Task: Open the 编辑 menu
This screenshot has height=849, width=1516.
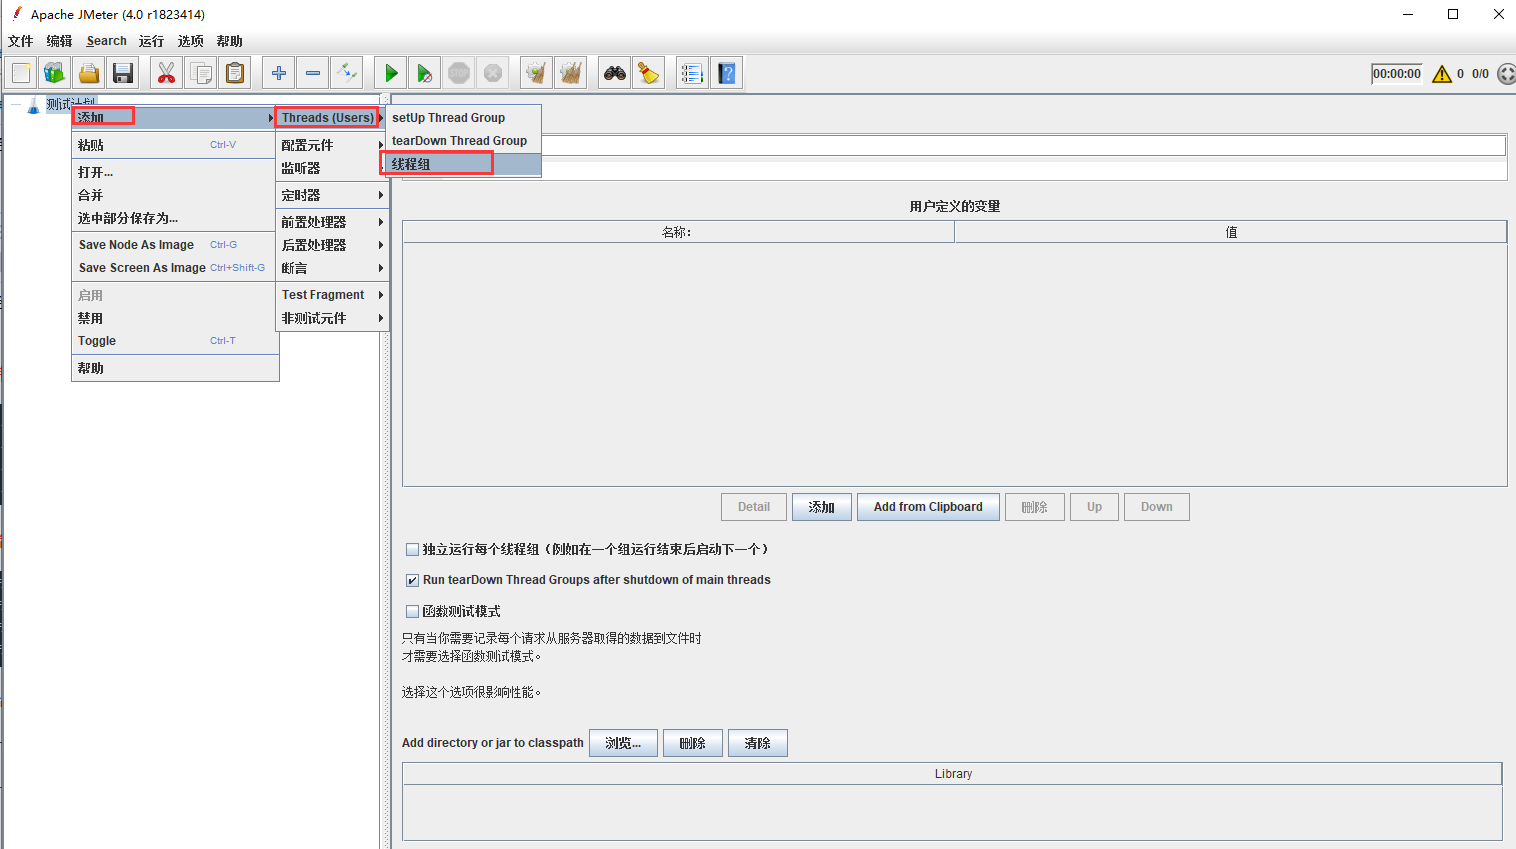Action: click(x=59, y=41)
